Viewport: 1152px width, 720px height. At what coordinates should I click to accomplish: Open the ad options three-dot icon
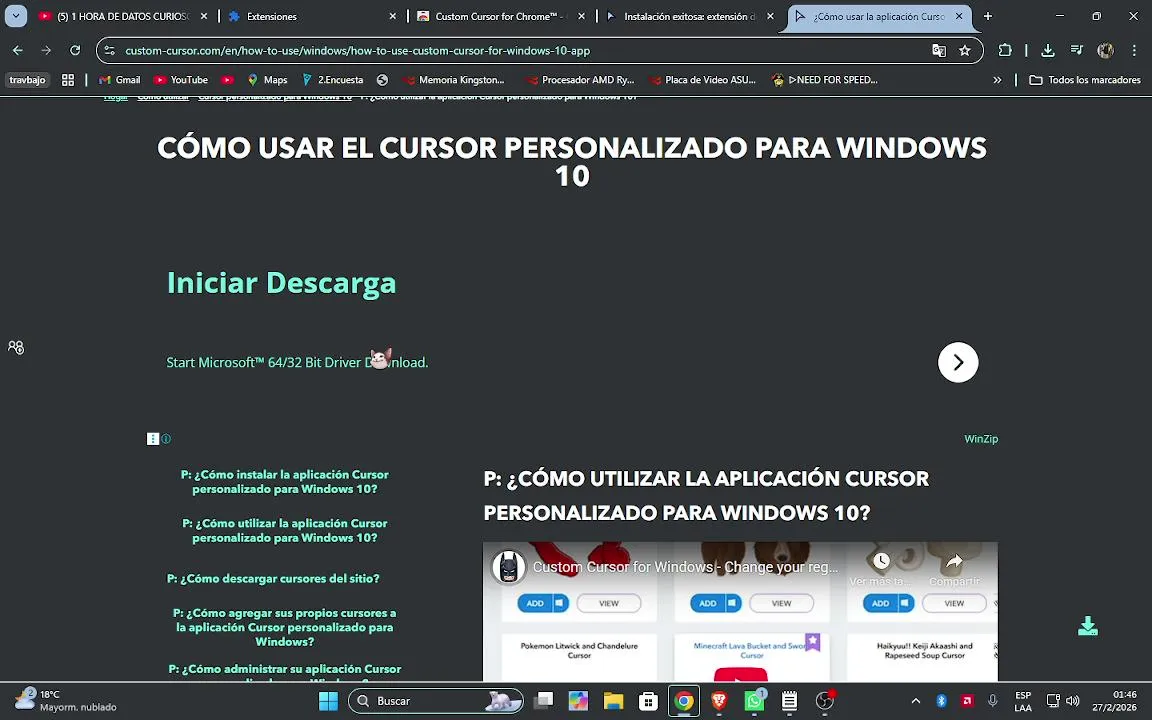coord(153,439)
